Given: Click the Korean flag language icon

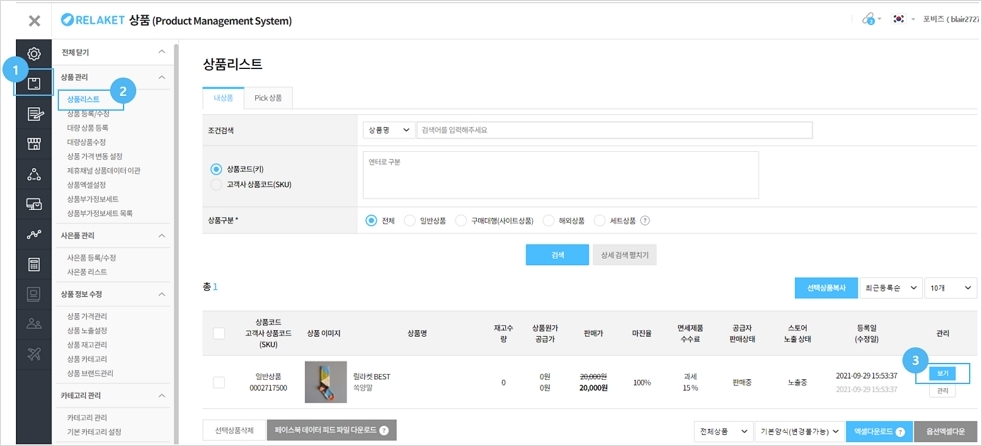Looking at the screenshot, I should pos(898,20).
